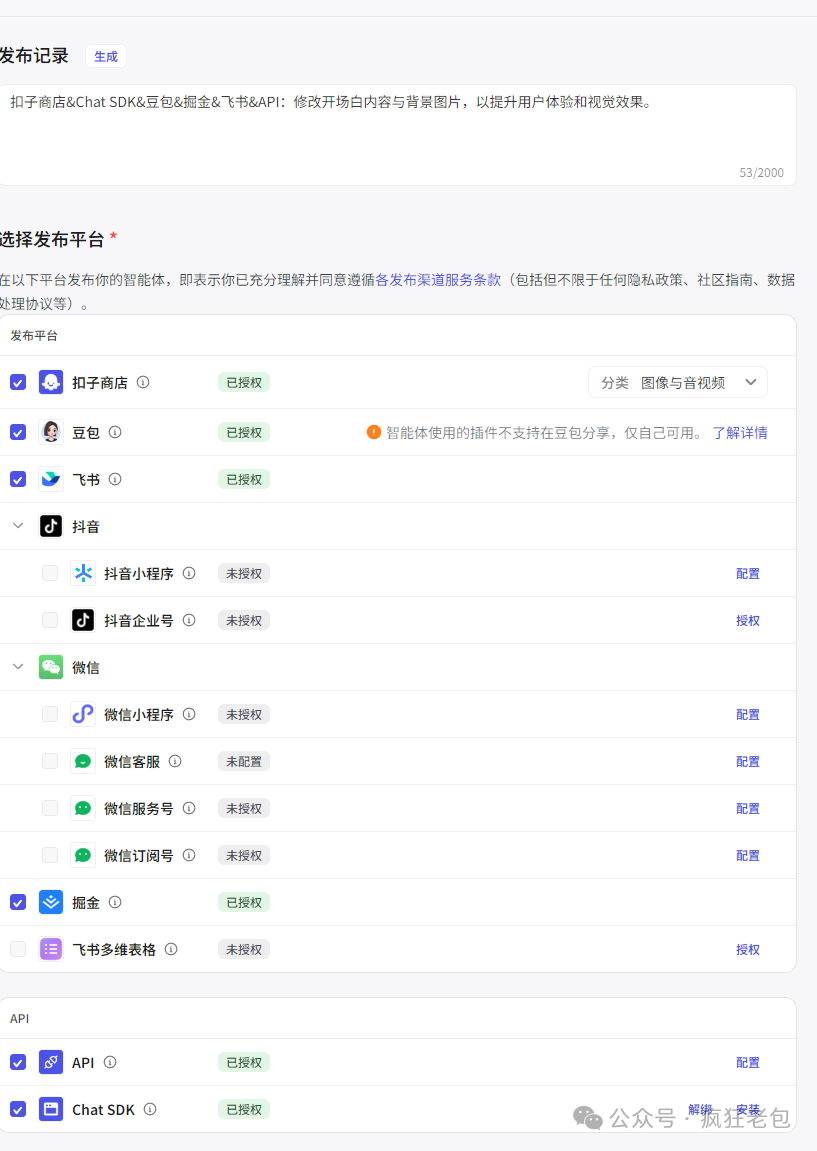The width and height of the screenshot is (817, 1151).
Task: Tick the 微信小程序 checkbox
Action: 50,714
